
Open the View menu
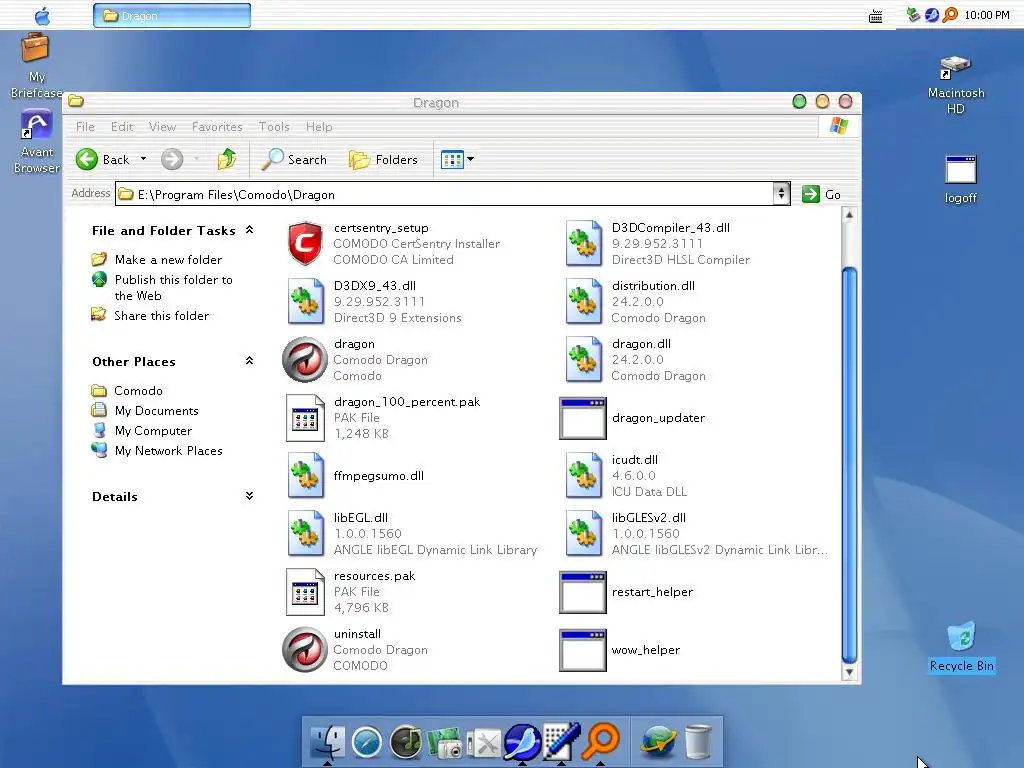(x=162, y=127)
